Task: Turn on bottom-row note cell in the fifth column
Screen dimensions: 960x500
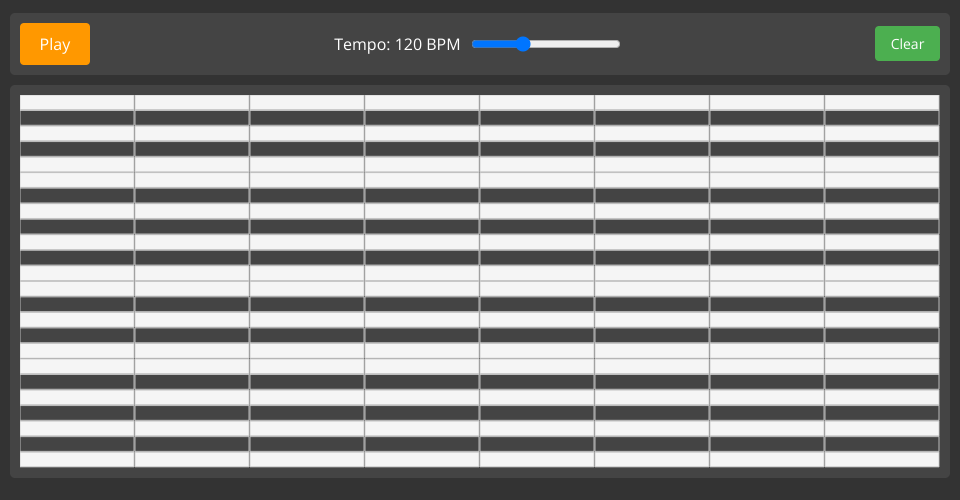Action: [537, 460]
